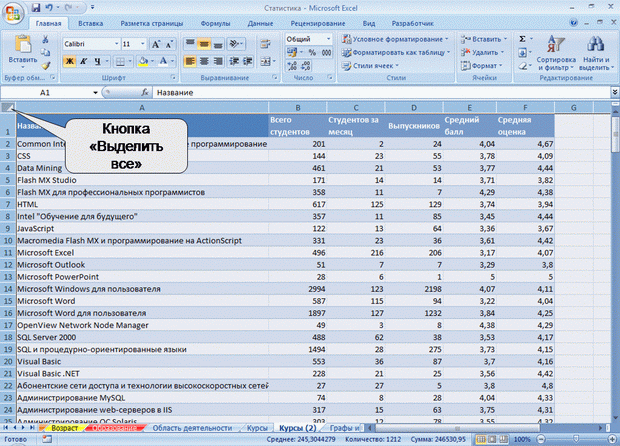
Task: Open the Курсы sheet tab
Action: click(x=257, y=428)
